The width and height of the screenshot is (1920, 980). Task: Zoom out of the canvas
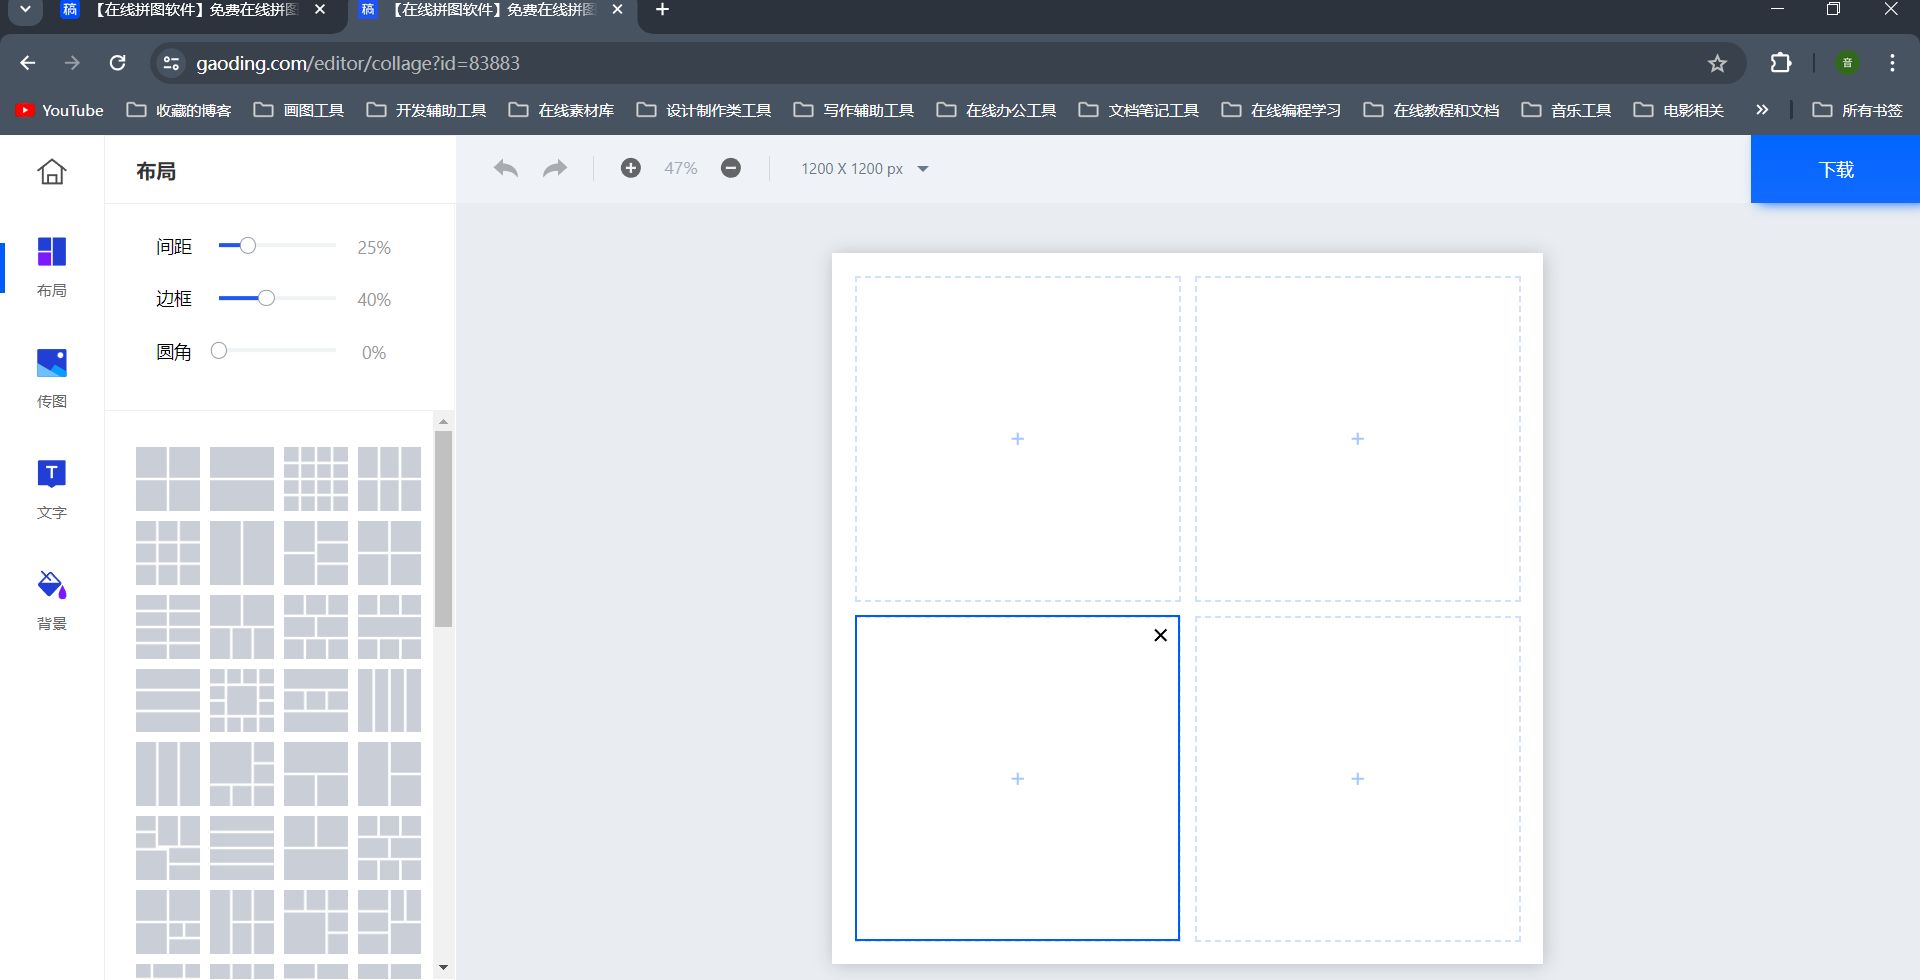point(731,168)
